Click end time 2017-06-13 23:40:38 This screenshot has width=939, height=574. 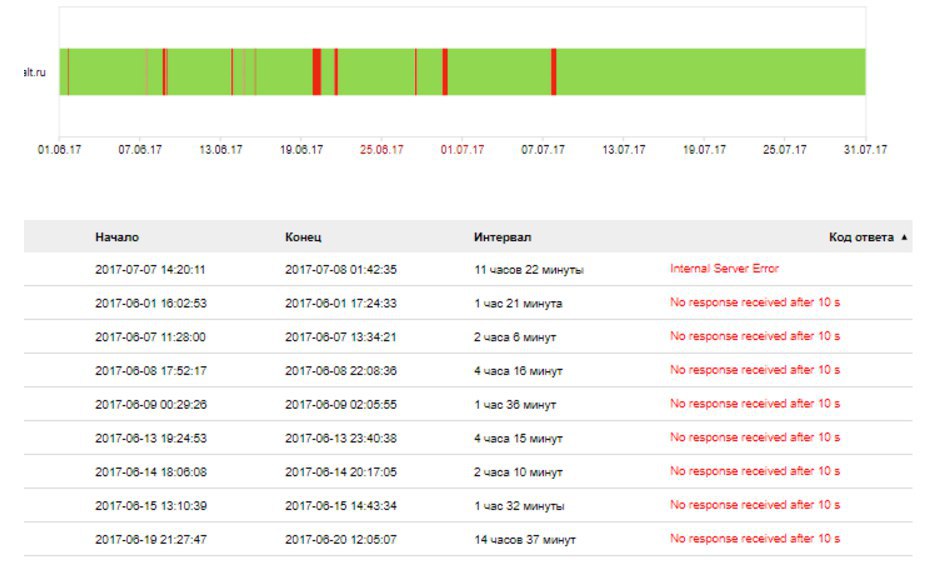(x=341, y=438)
